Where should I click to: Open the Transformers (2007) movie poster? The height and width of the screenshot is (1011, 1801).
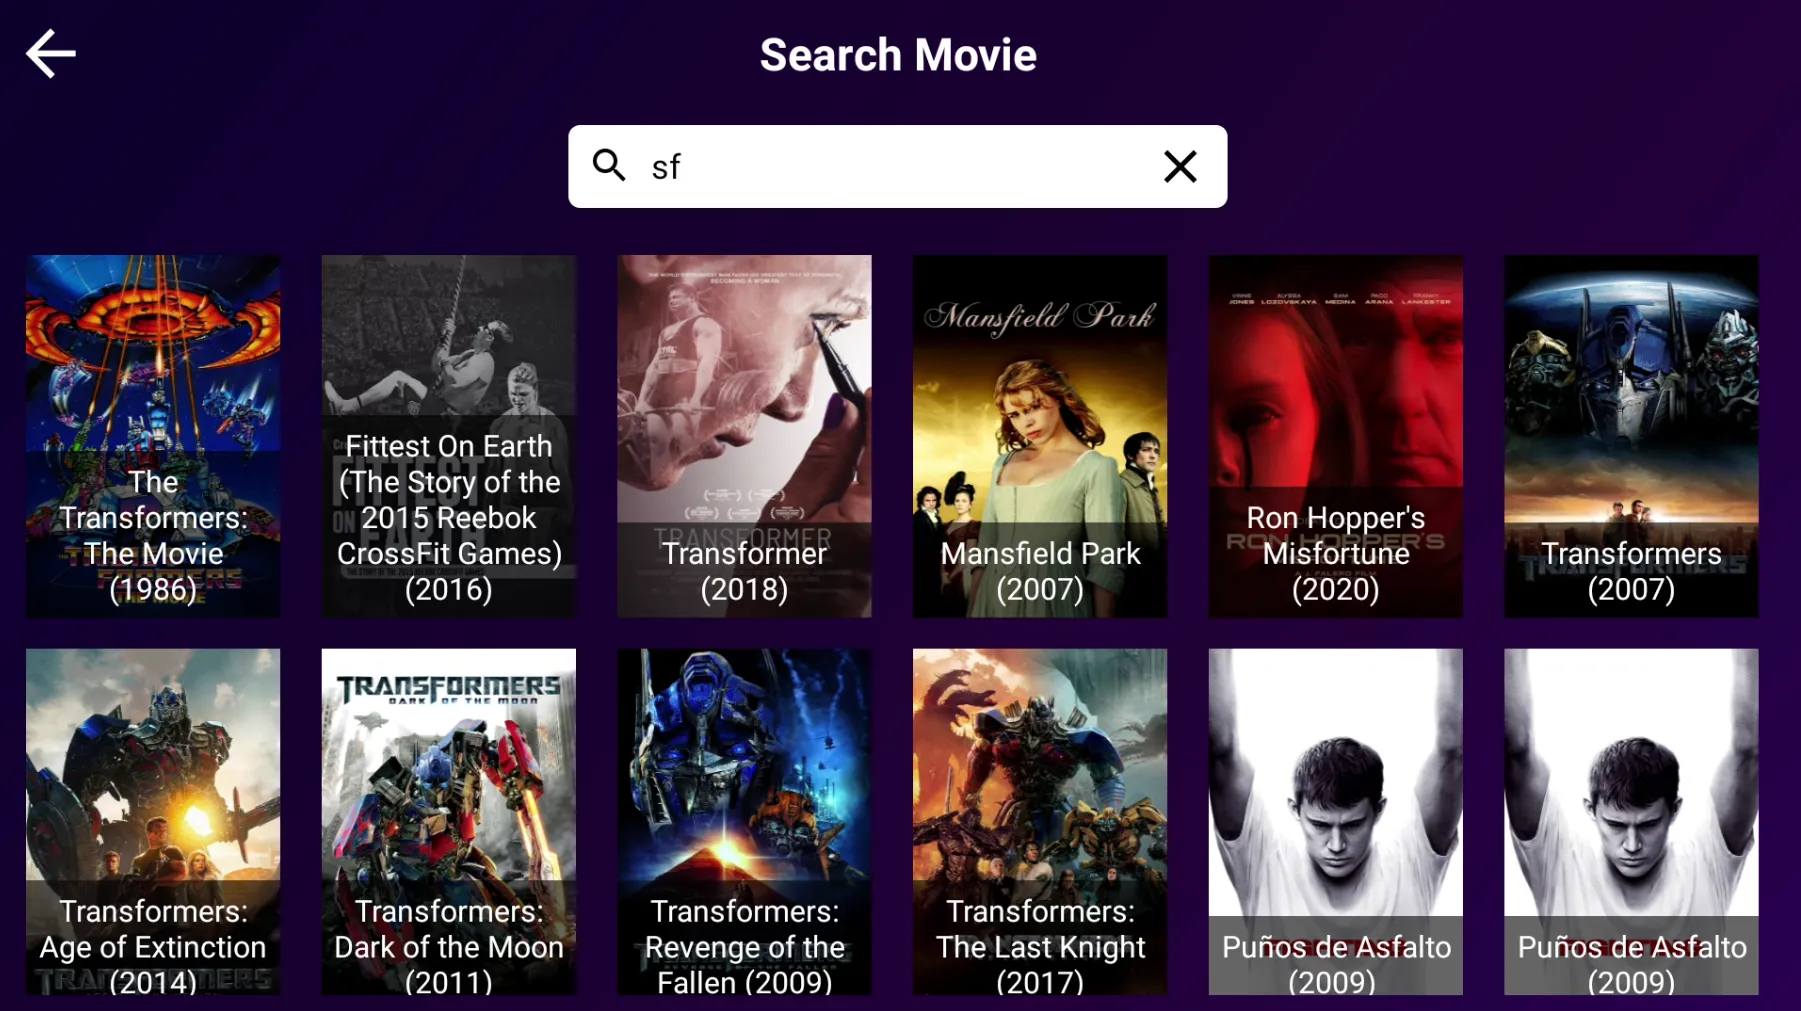point(1631,436)
